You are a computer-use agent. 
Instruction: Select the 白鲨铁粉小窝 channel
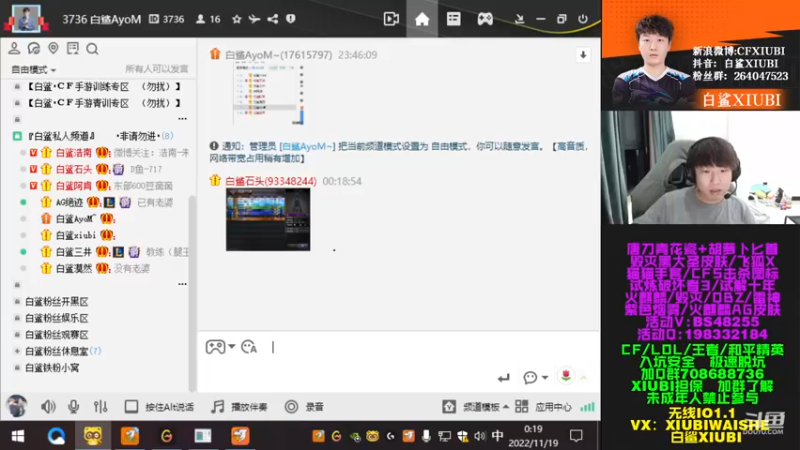(52, 368)
